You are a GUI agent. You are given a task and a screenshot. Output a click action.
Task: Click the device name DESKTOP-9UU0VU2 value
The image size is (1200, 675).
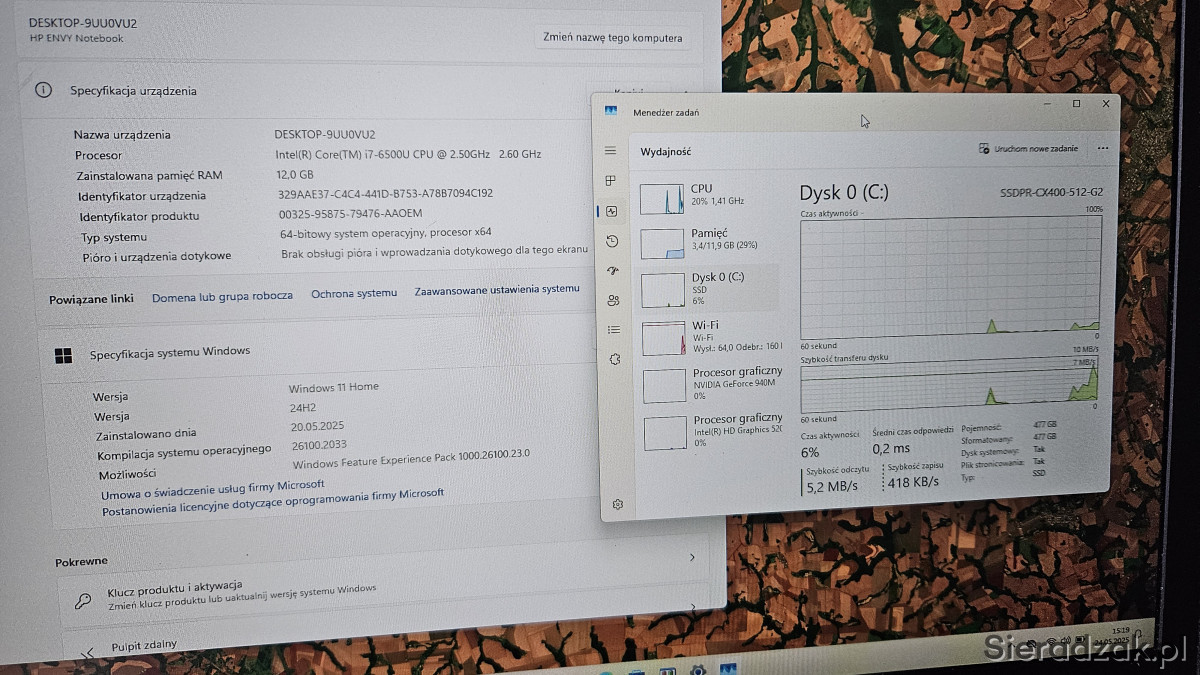coord(325,134)
